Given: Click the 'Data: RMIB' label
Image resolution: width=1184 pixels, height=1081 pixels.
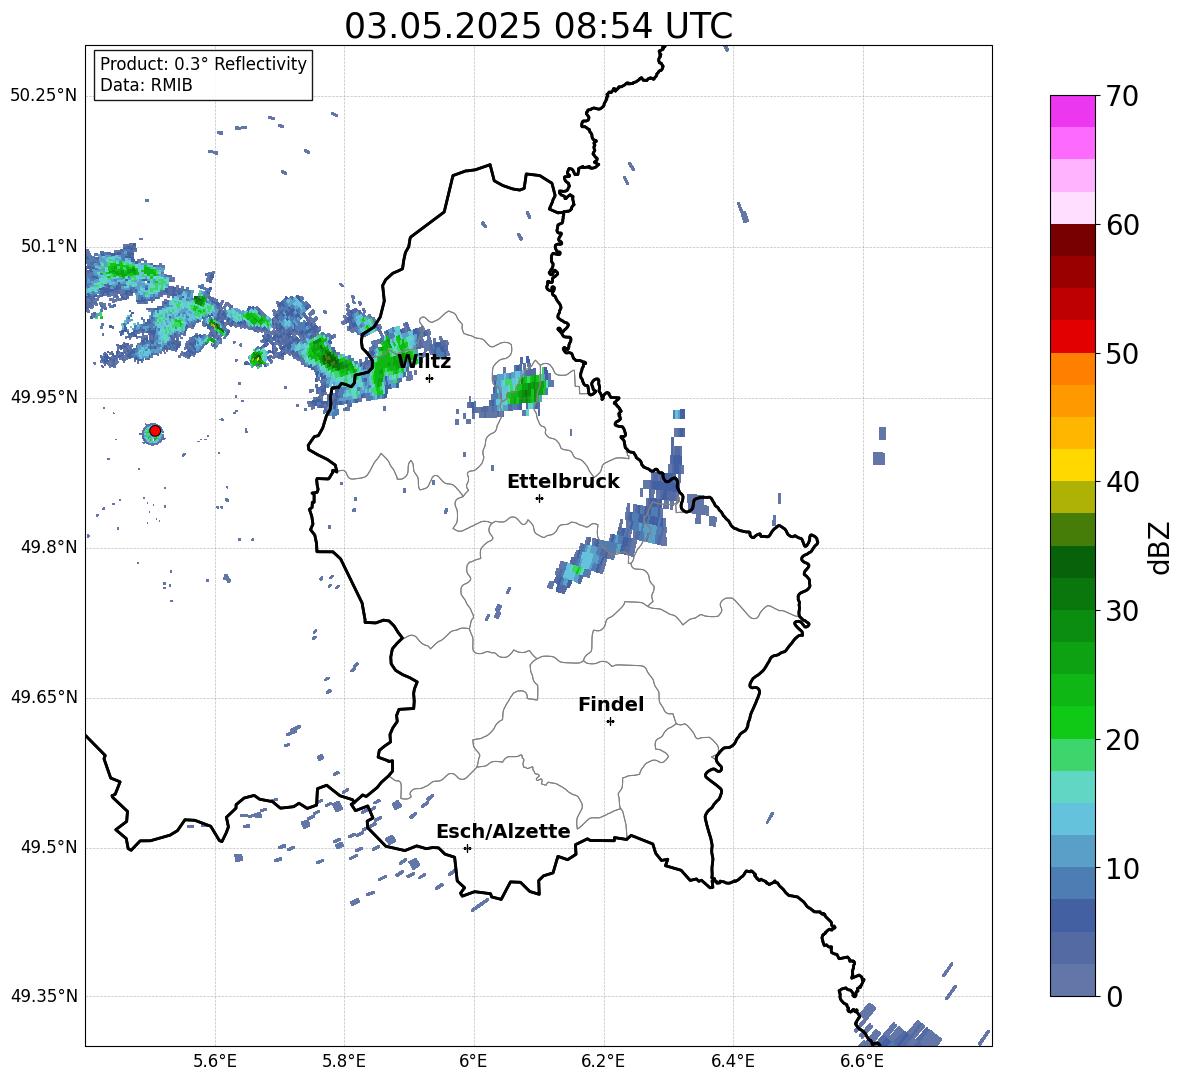Looking at the screenshot, I should coord(146,85).
